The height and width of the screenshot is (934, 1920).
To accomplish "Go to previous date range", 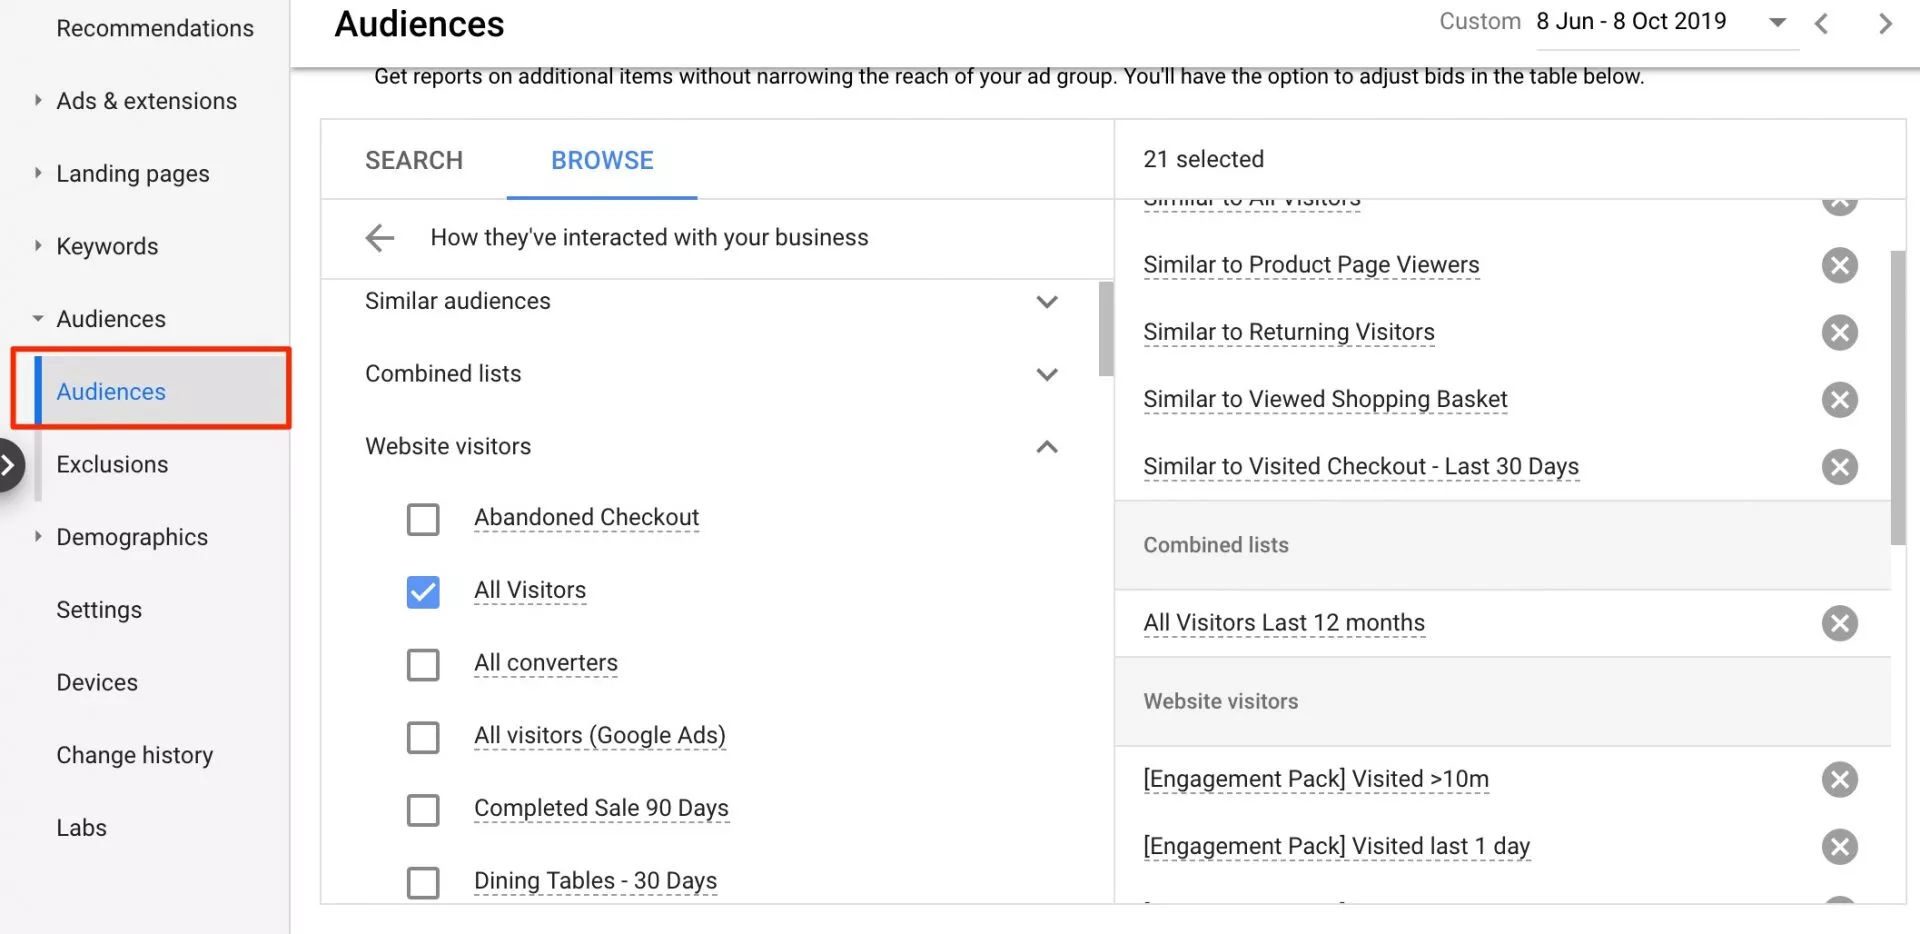I will (1821, 23).
